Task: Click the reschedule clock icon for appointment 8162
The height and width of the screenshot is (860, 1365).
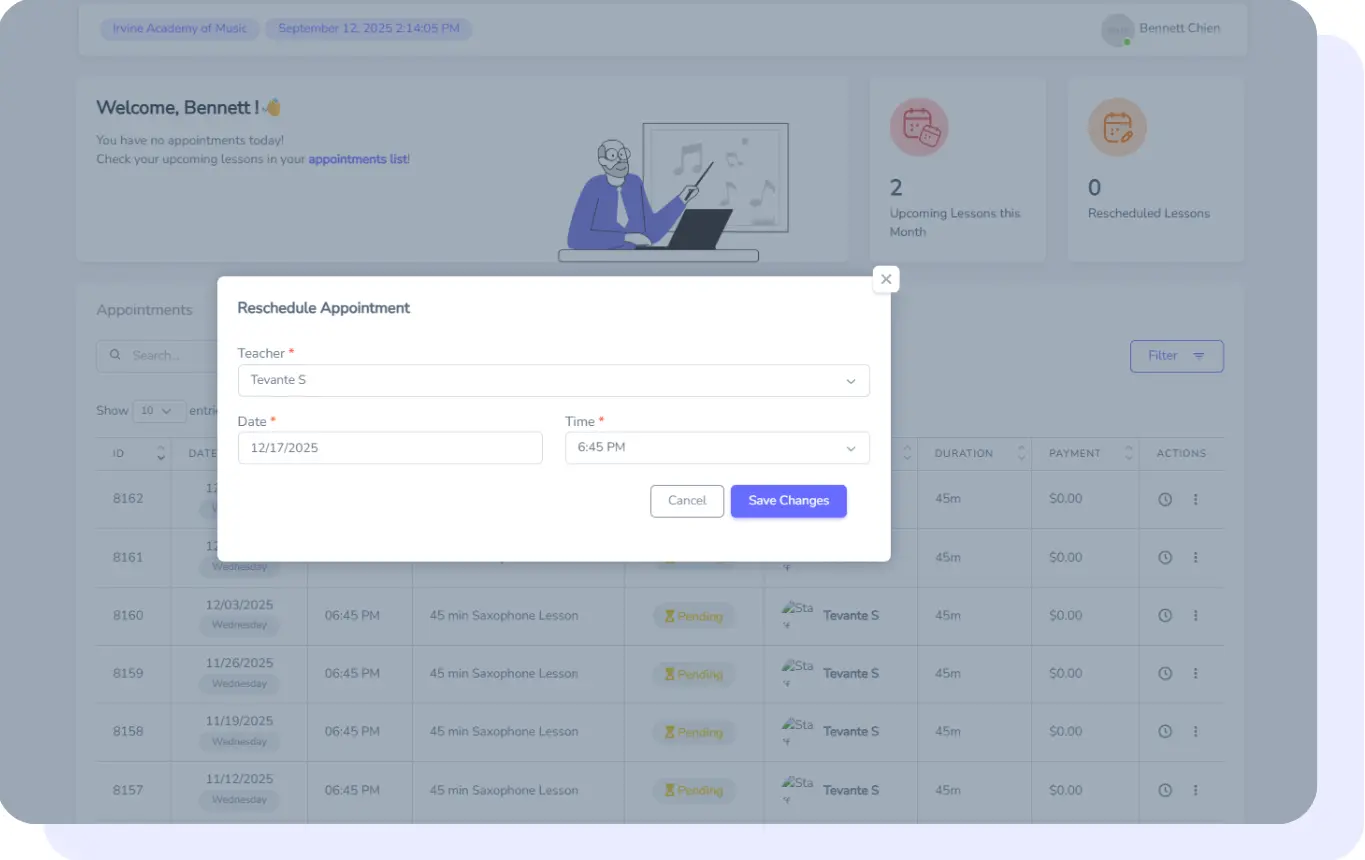Action: click(1165, 500)
